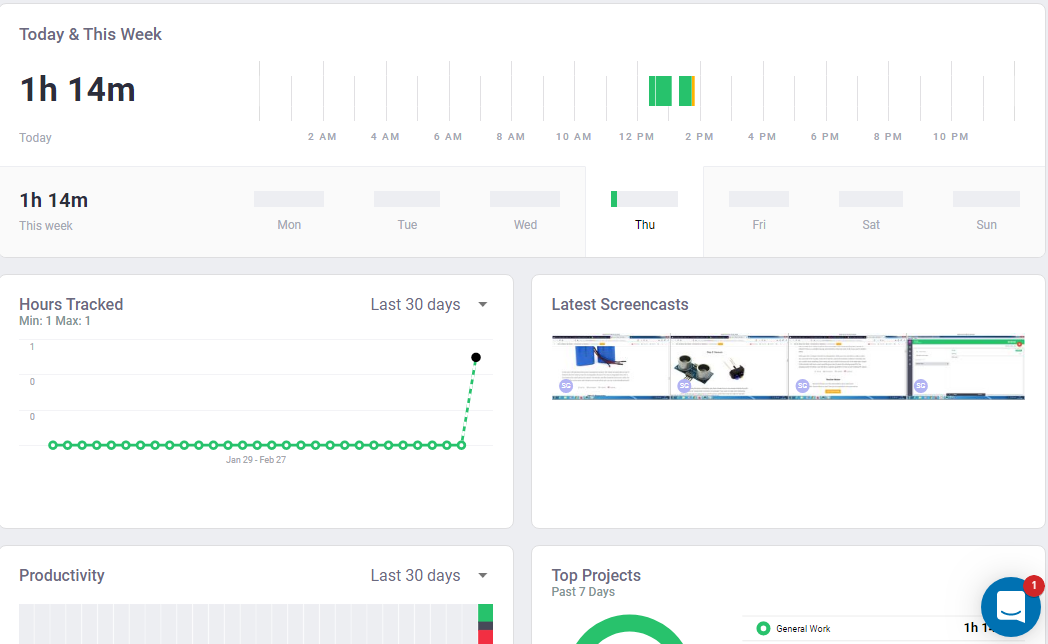Click the second green tracked block before 2 PM
This screenshot has height=644, width=1048.
pos(685,91)
